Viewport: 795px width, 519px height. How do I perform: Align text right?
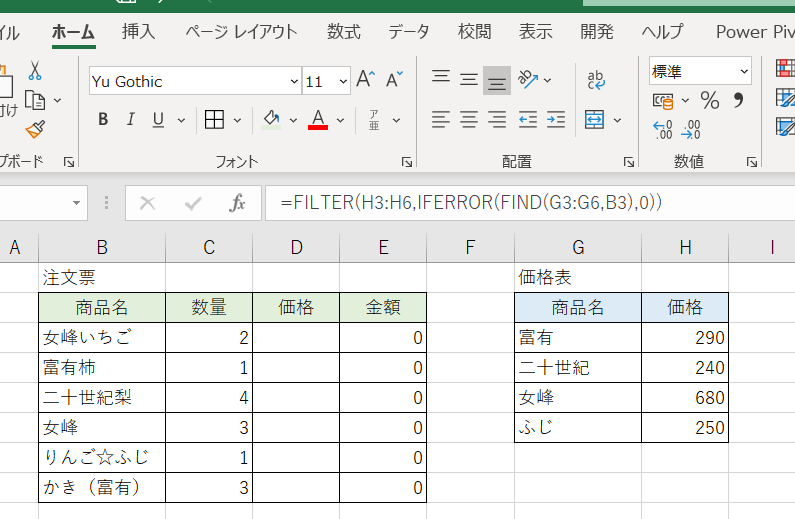[x=497, y=120]
